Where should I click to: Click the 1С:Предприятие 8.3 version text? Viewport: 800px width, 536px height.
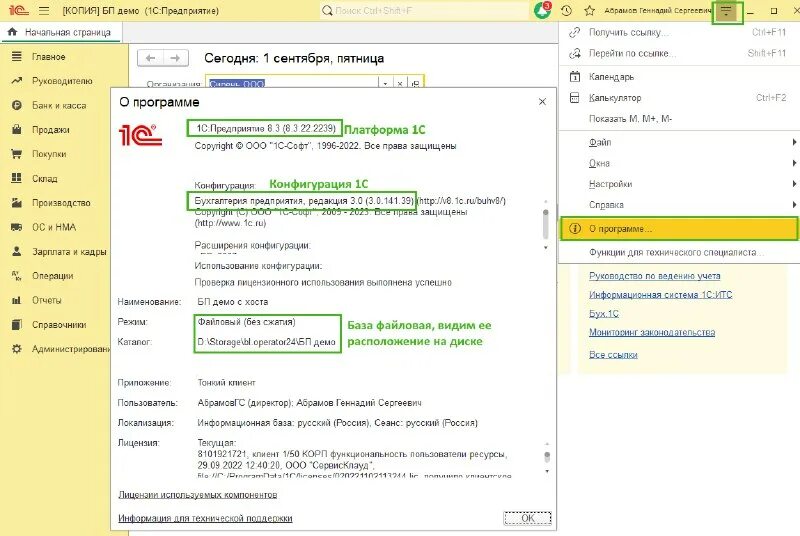266,129
